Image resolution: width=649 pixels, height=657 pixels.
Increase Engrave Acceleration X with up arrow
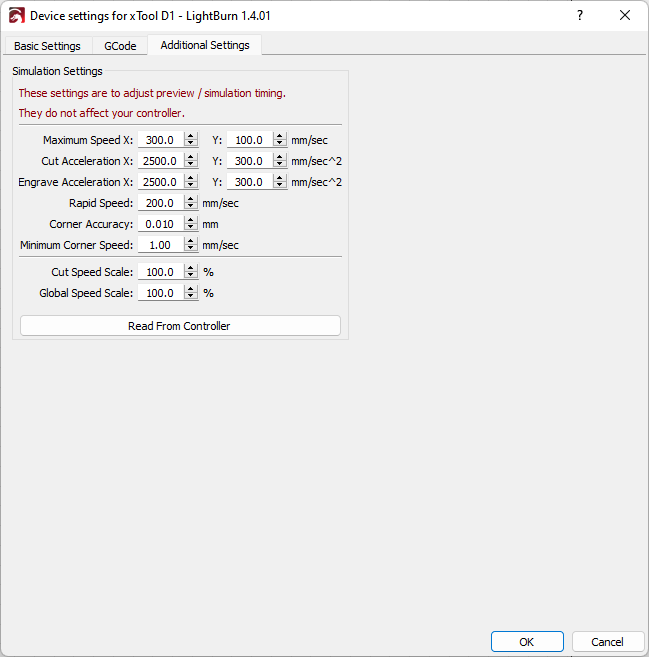point(191,178)
